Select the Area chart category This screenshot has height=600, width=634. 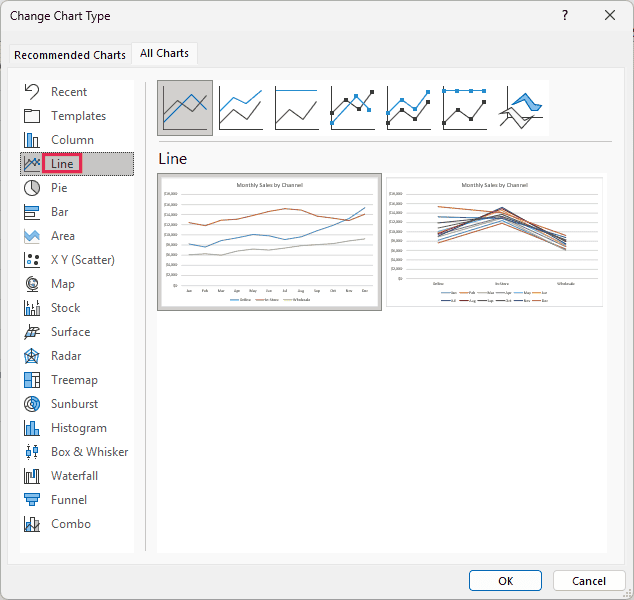tap(77, 236)
